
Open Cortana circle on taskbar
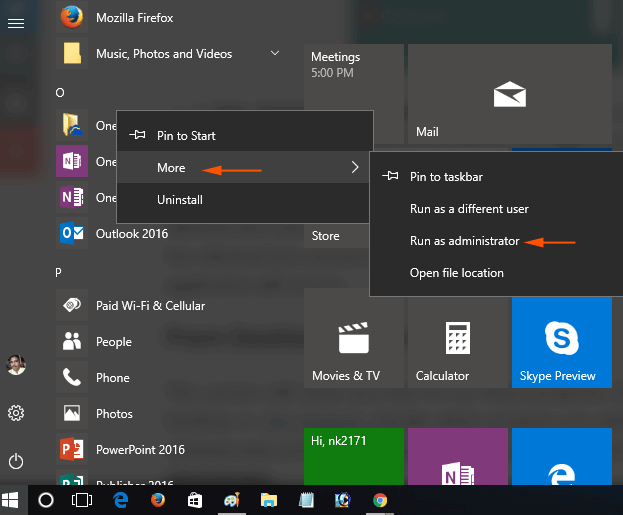[x=46, y=500]
